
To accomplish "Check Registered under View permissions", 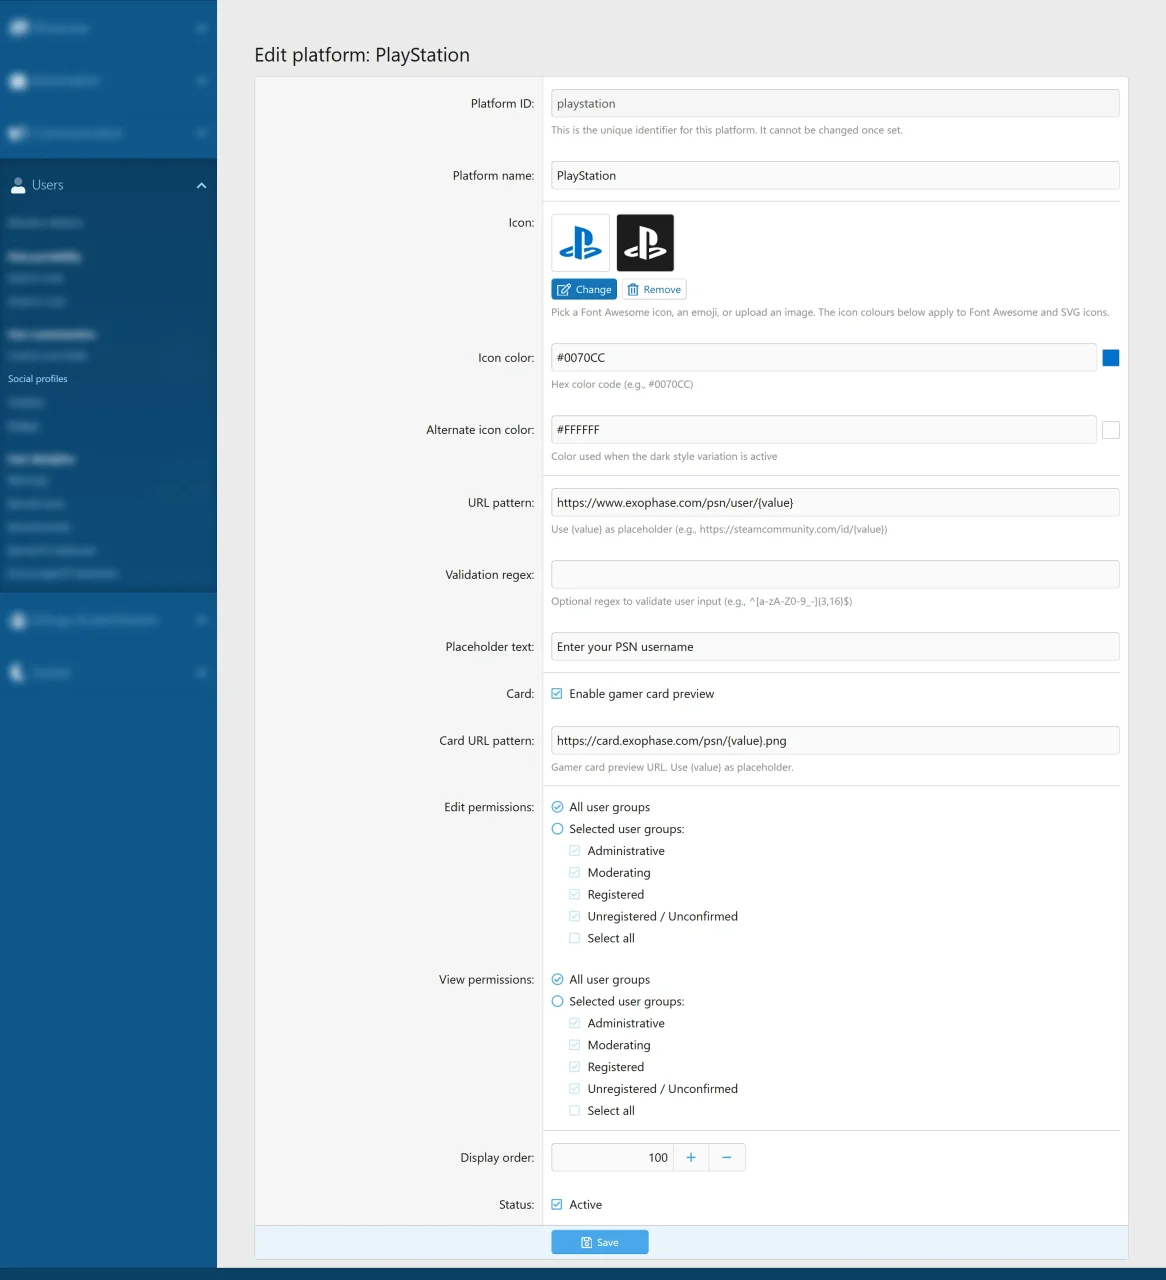I will pos(575,1068).
